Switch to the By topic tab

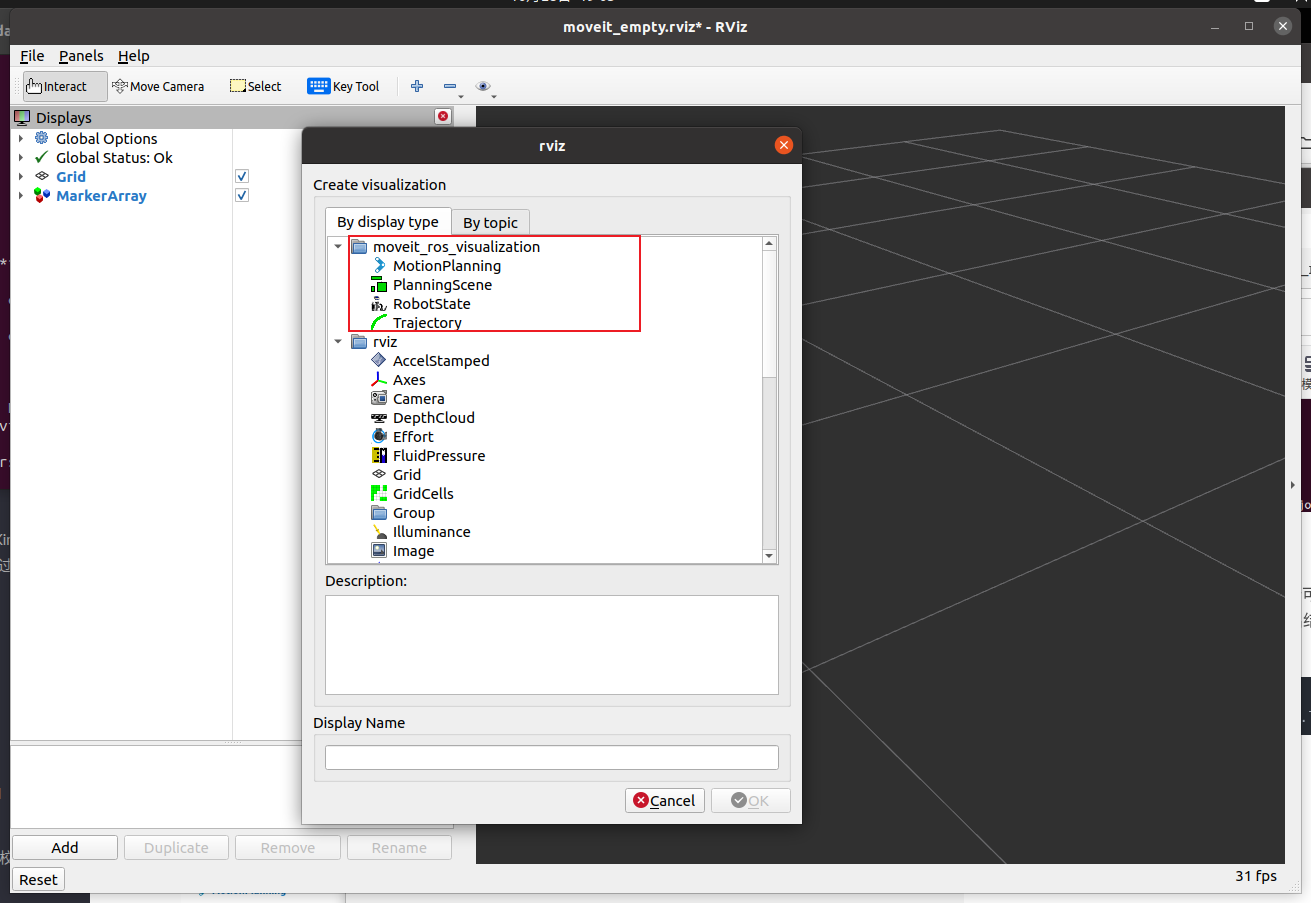(x=490, y=222)
